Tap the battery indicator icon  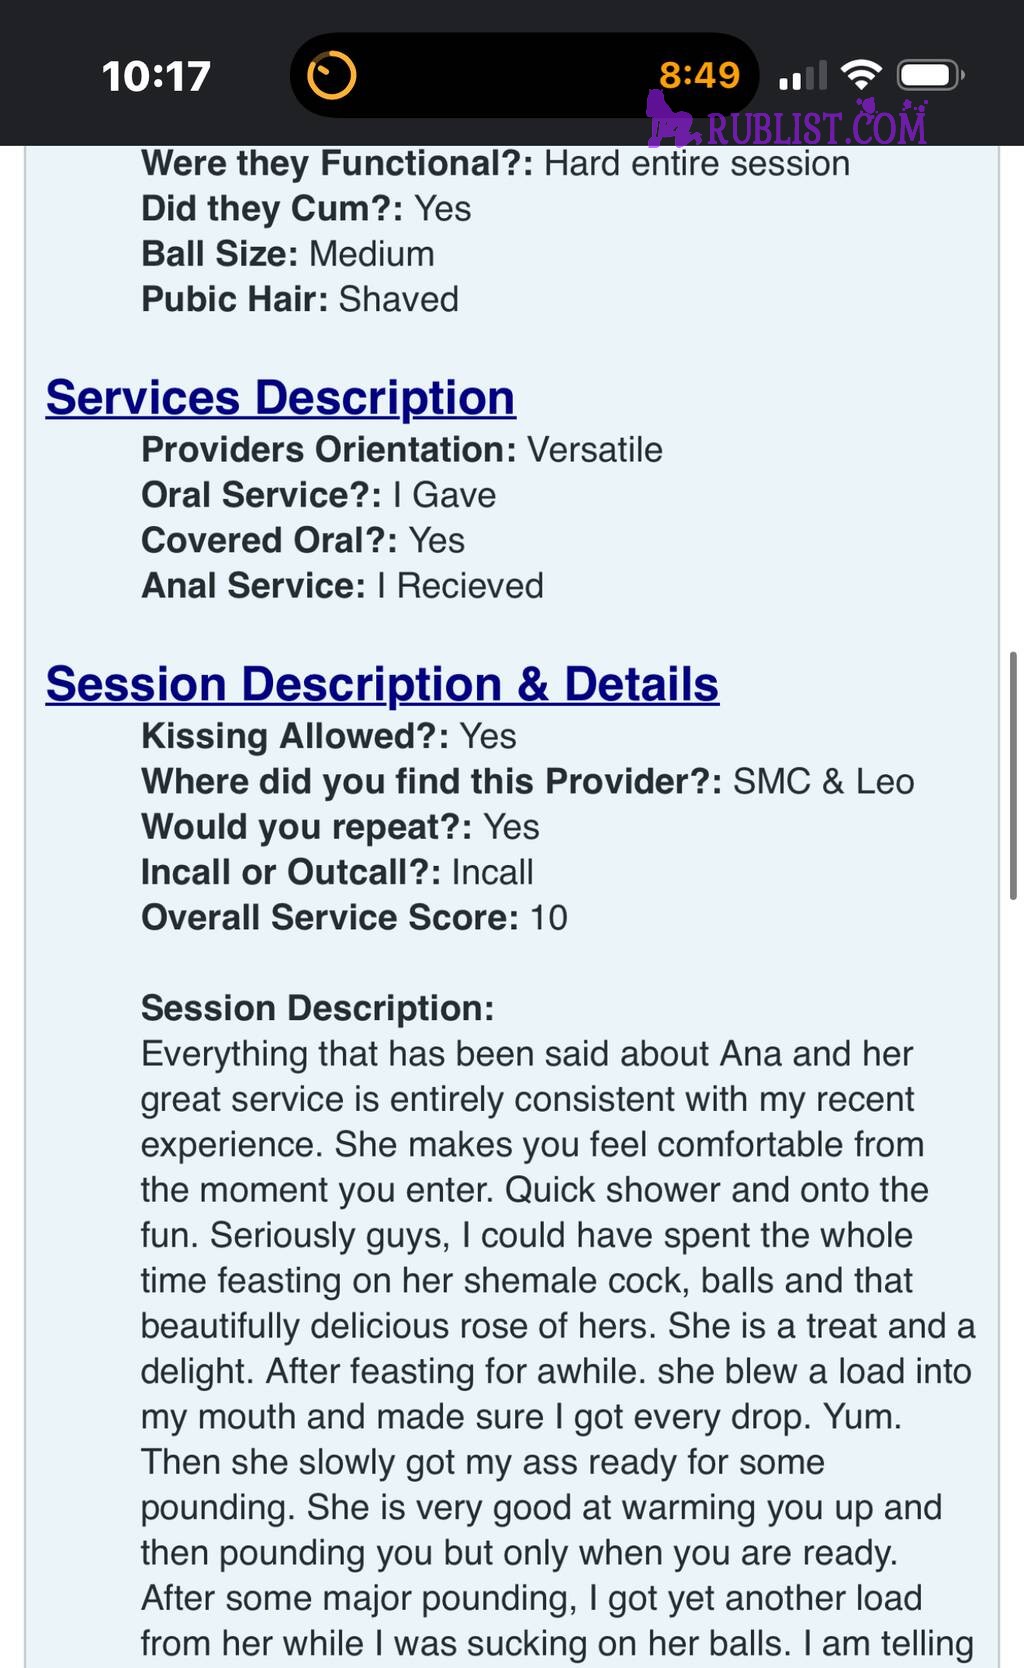pos(930,75)
